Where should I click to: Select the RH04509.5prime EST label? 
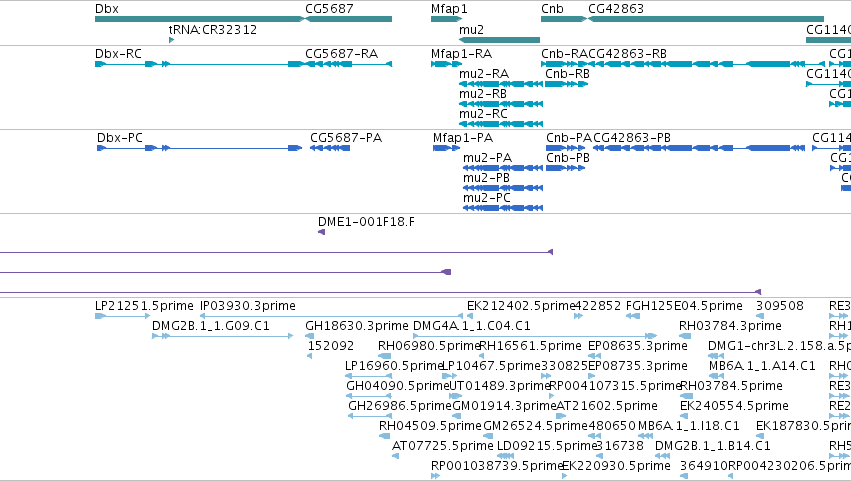pyautogui.click(x=430, y=427)
